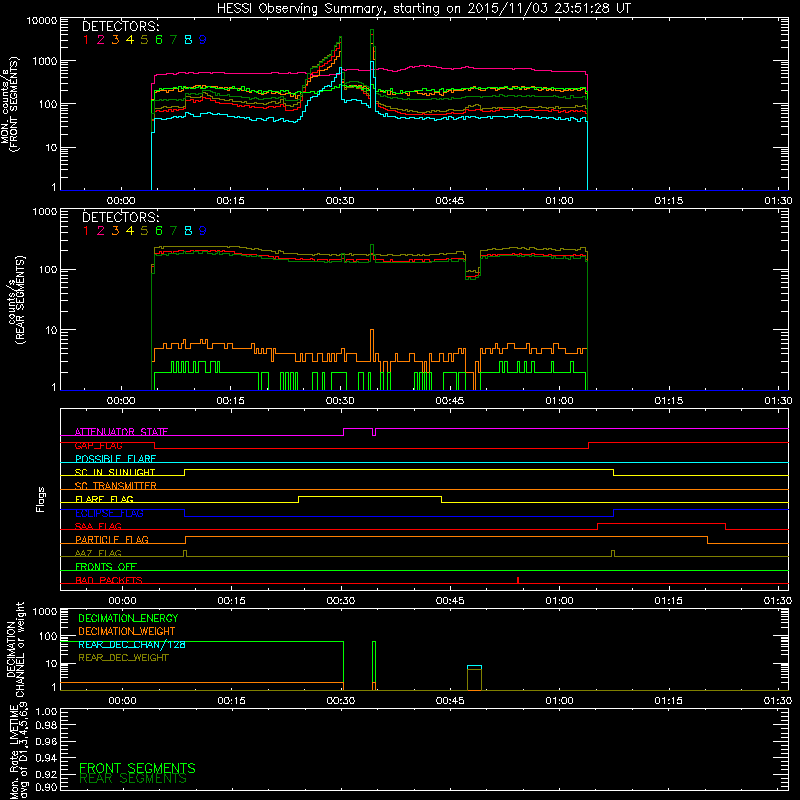Click the FRONTS_OFF flag label
Viewport: 800px width, 800px height.
point(106,566)
